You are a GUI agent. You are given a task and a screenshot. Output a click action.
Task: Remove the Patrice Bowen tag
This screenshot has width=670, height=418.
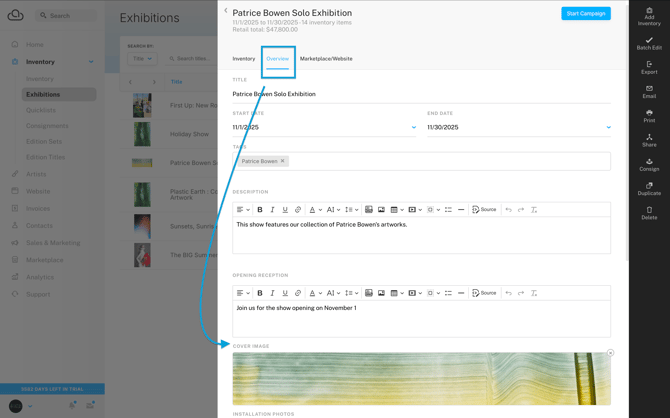click(x=283, y=161)
